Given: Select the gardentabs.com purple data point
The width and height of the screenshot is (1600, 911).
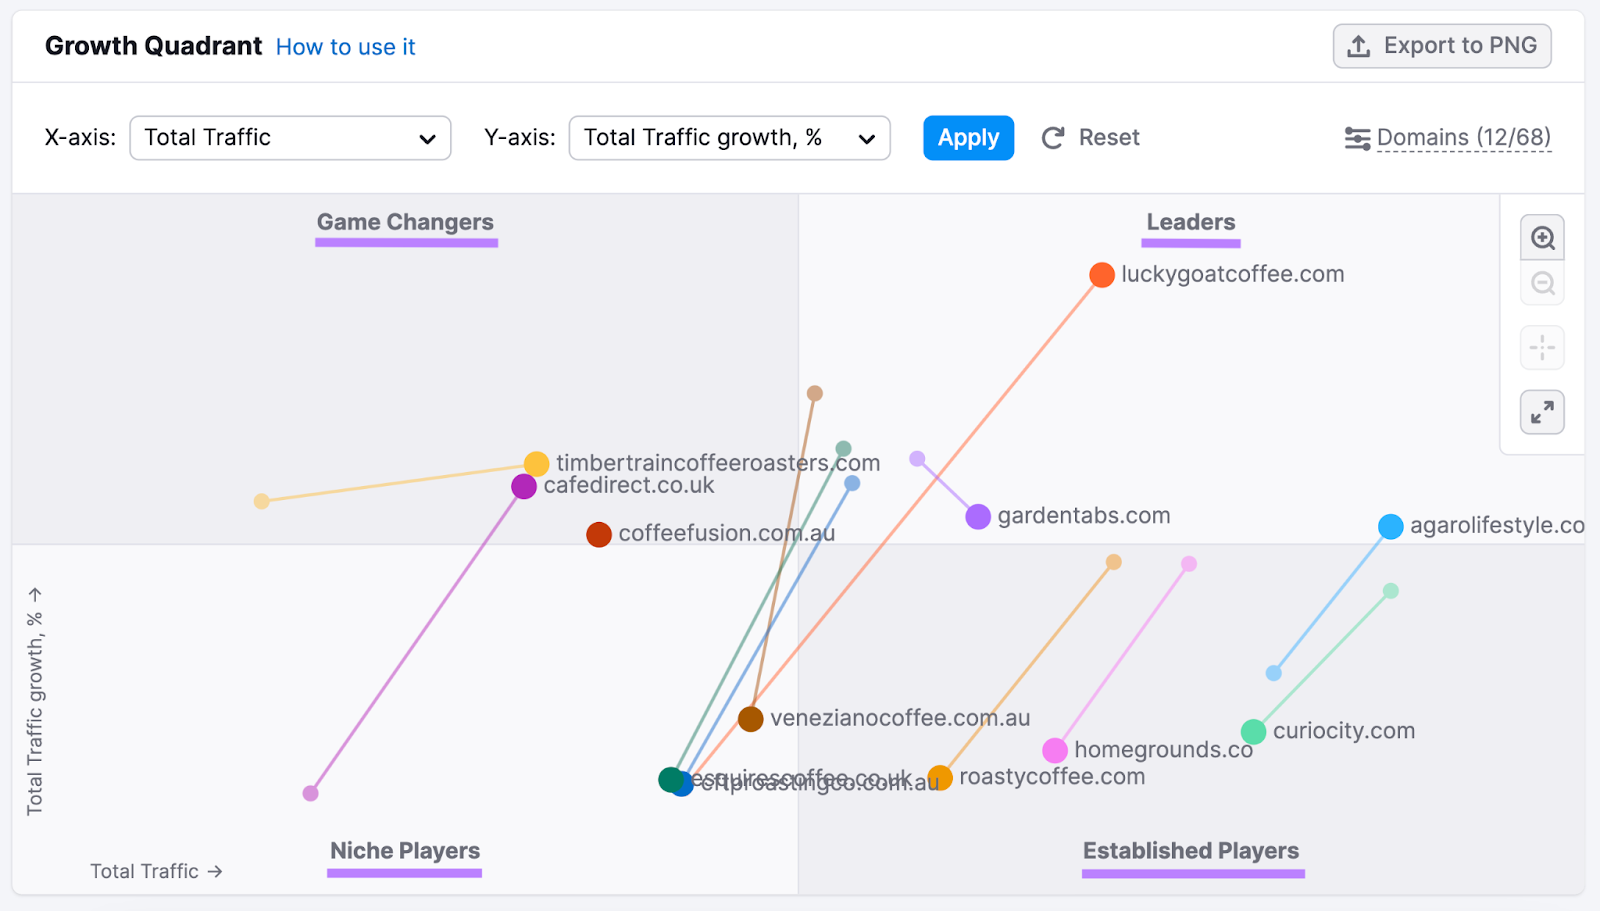Looking at the screenshot, I should click(x=977, y=516).
